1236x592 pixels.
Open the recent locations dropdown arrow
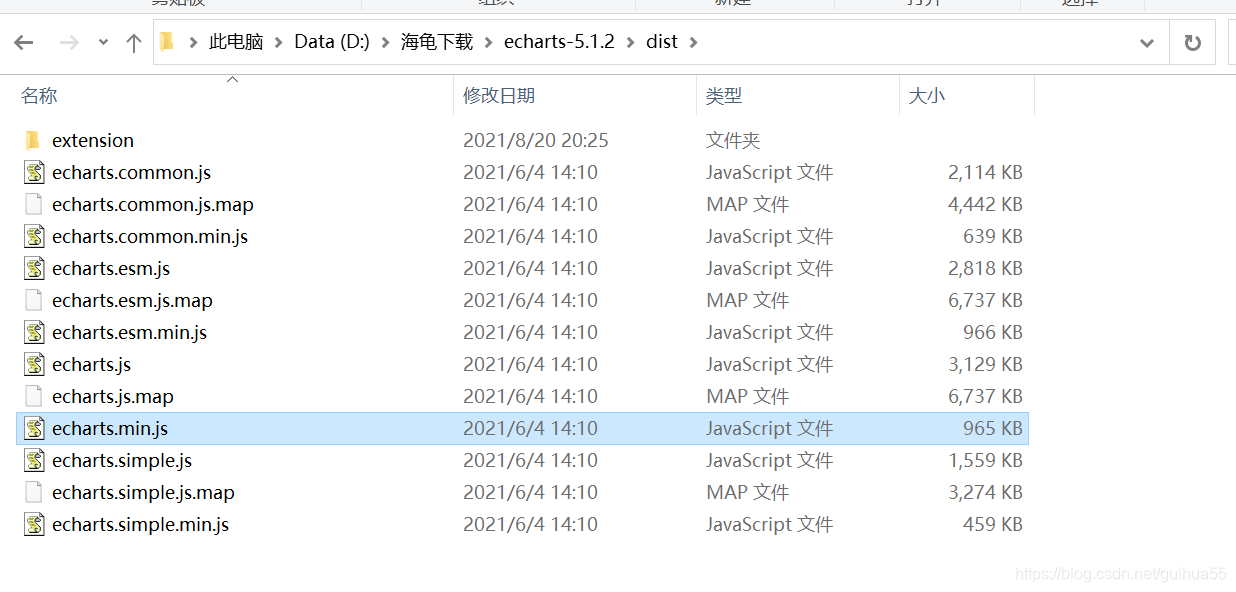(x=103, y=43)
